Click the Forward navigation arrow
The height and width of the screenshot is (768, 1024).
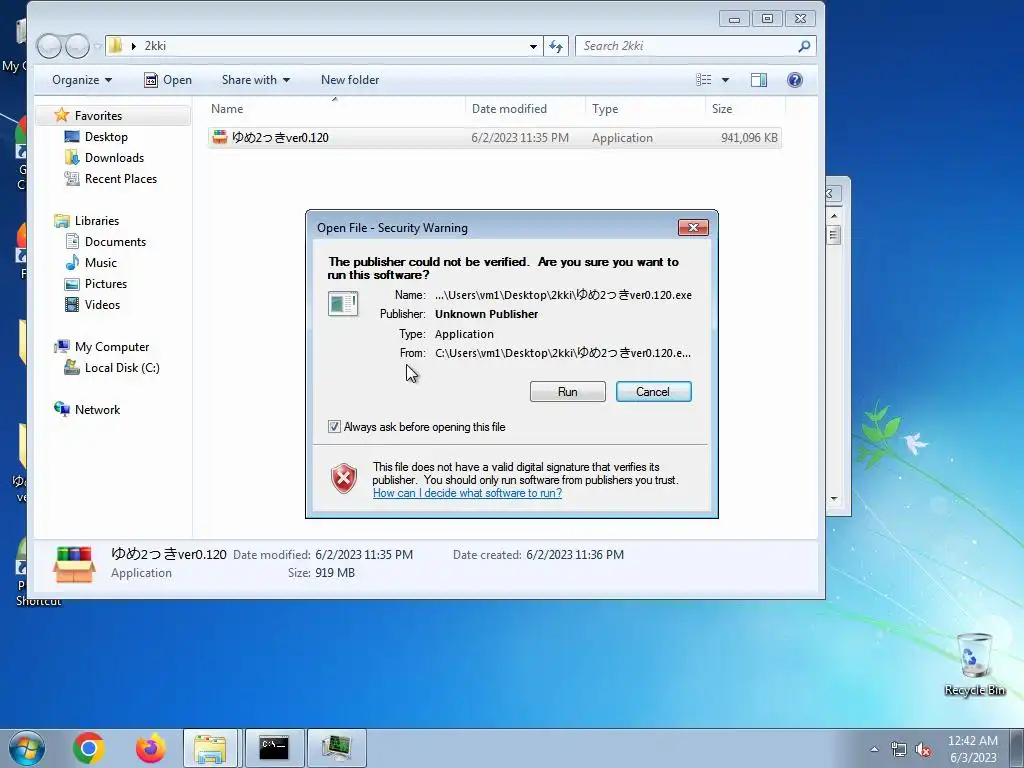pyautogui.click(x=77, y=46)
